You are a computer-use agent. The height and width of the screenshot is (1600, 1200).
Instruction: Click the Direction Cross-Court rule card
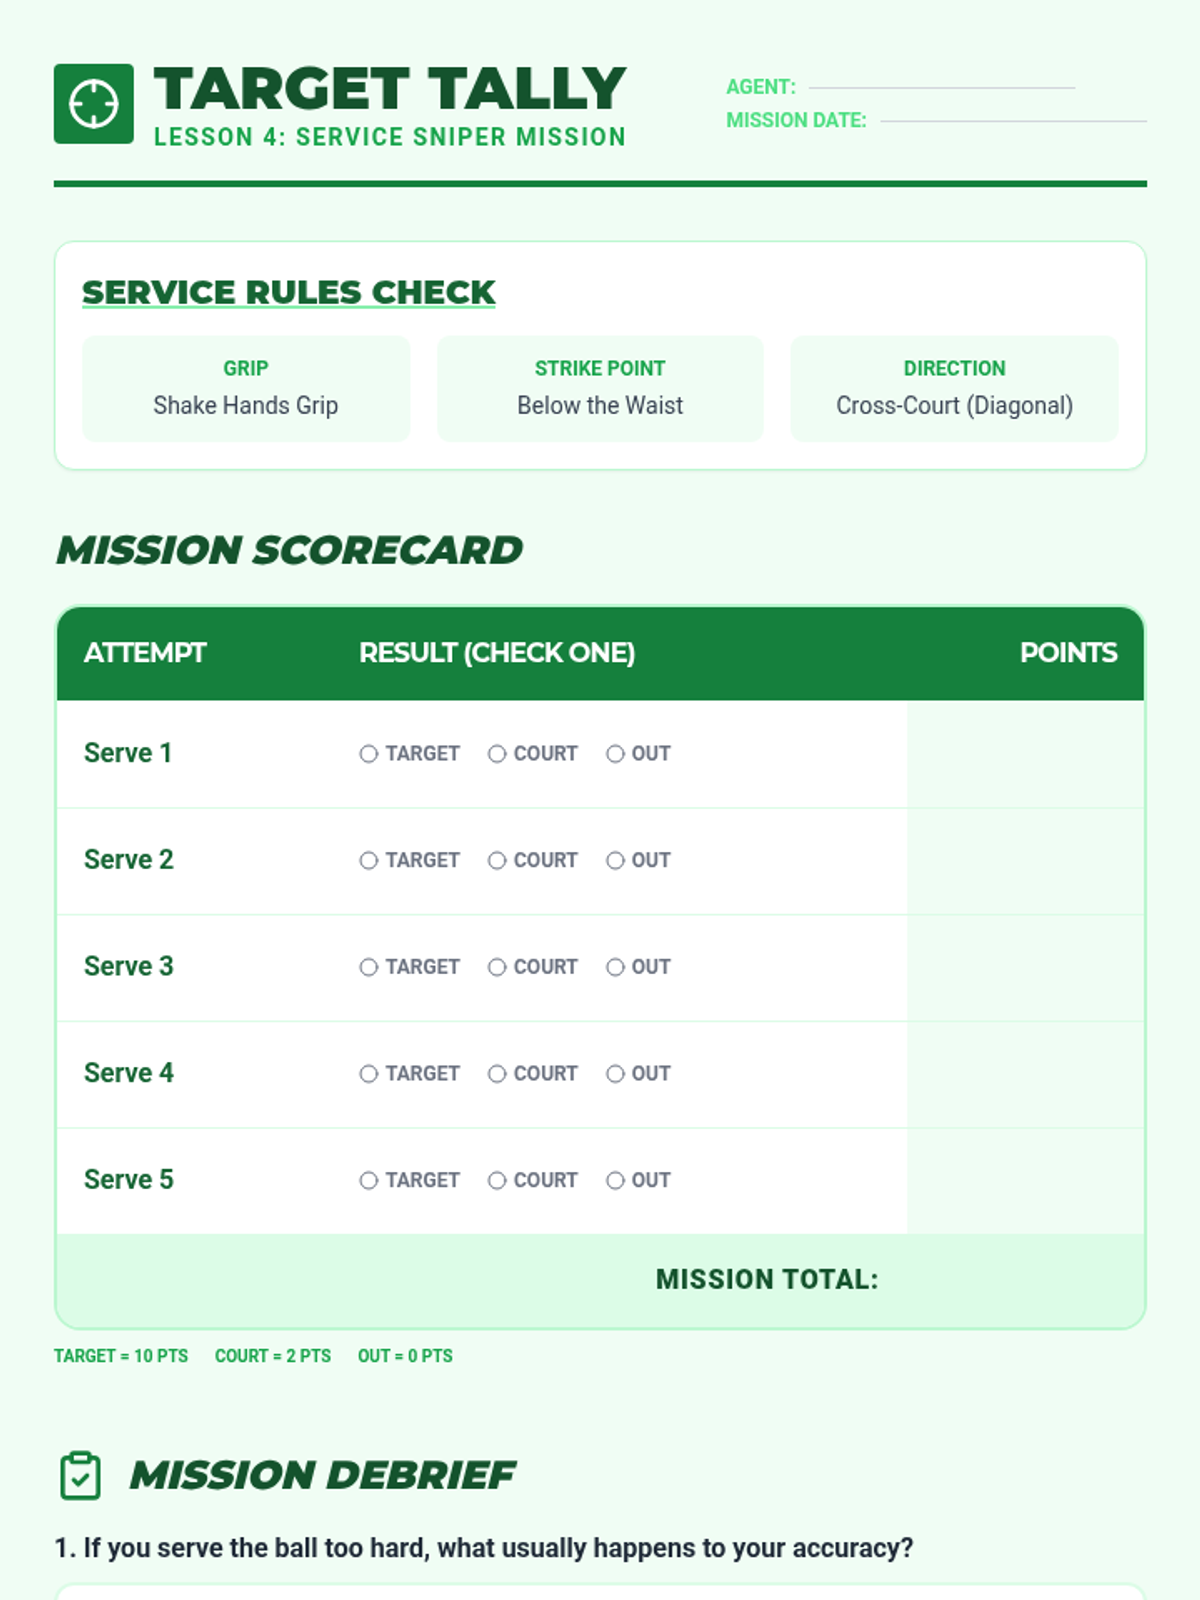[x=954, y=388]
